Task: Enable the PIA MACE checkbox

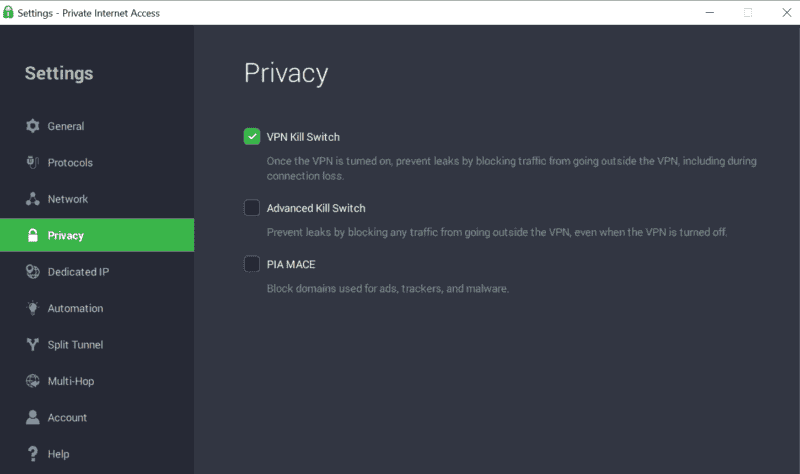Action: click(x=252, y=264)
